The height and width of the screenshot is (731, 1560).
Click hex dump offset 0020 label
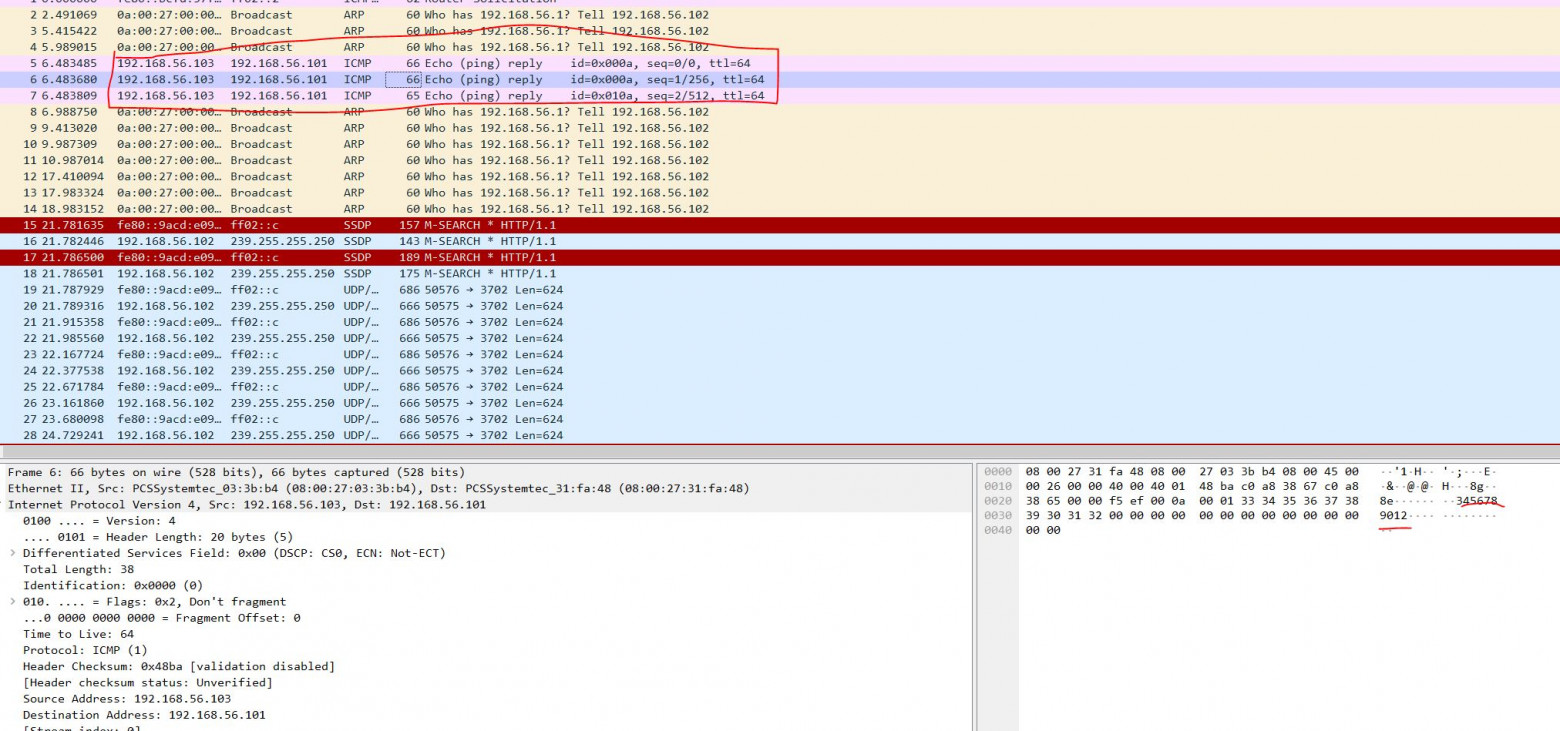pyautogui.click(x=998, y=501)
